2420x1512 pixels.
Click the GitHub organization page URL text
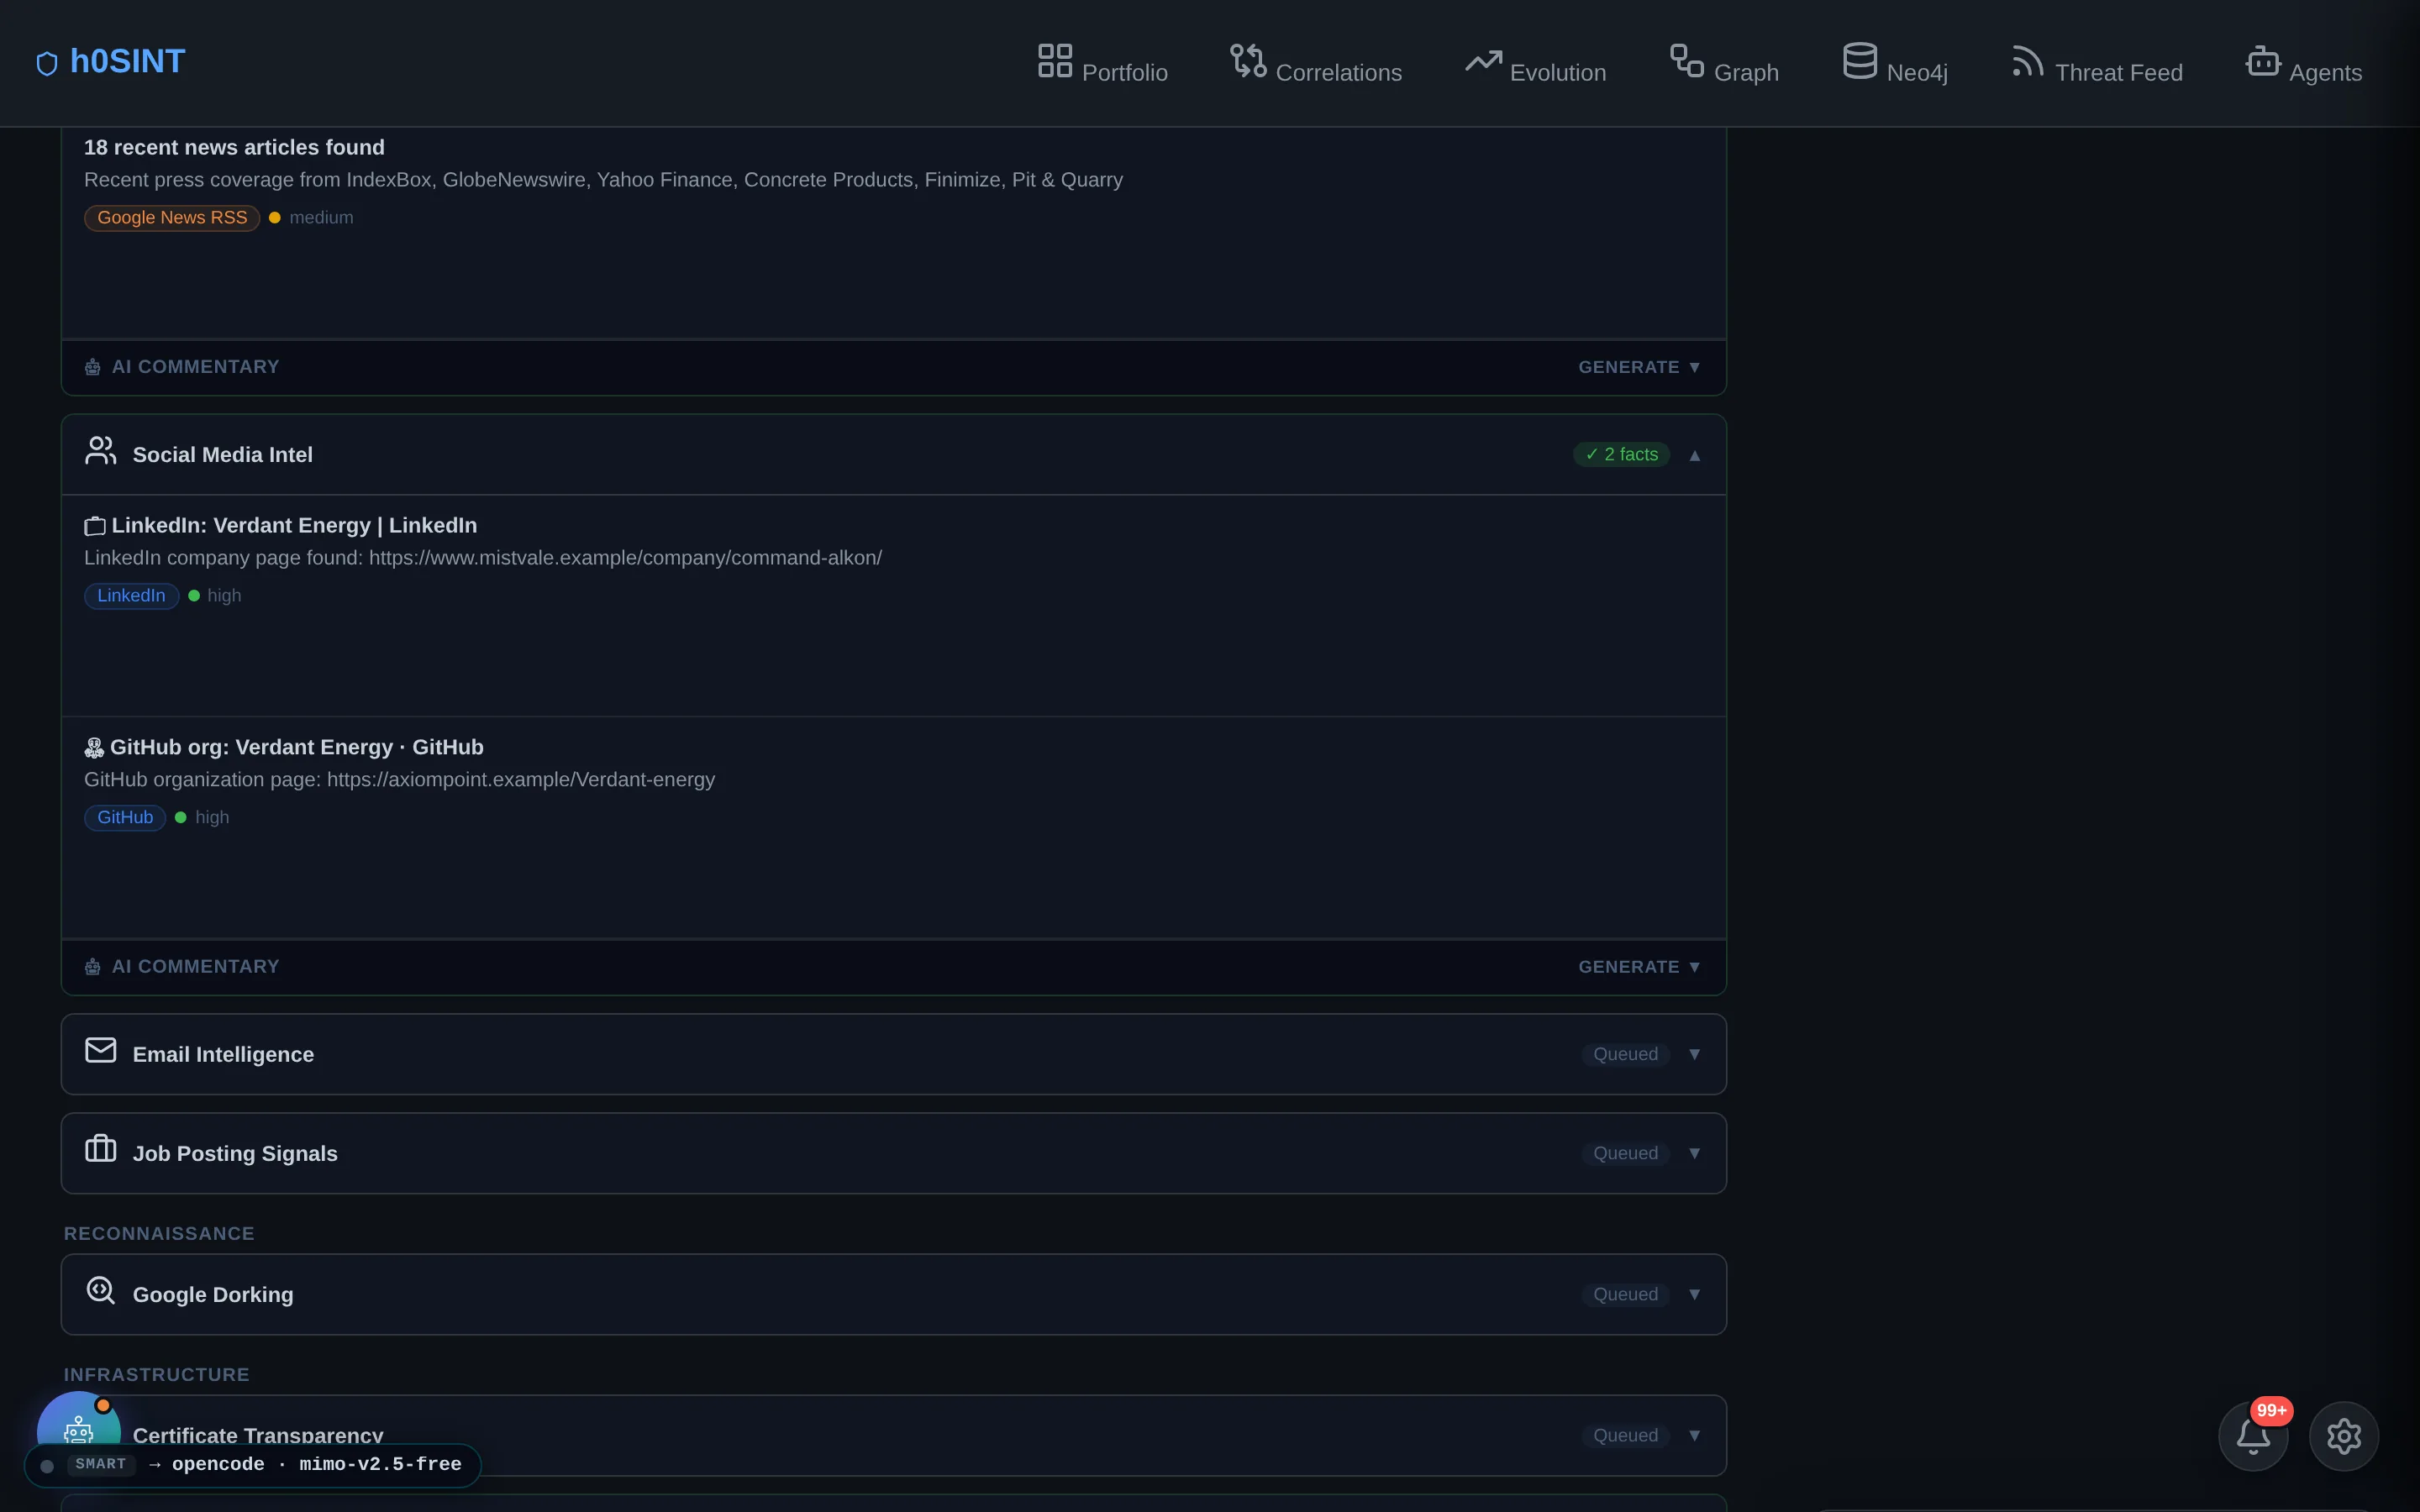point(400,780)
